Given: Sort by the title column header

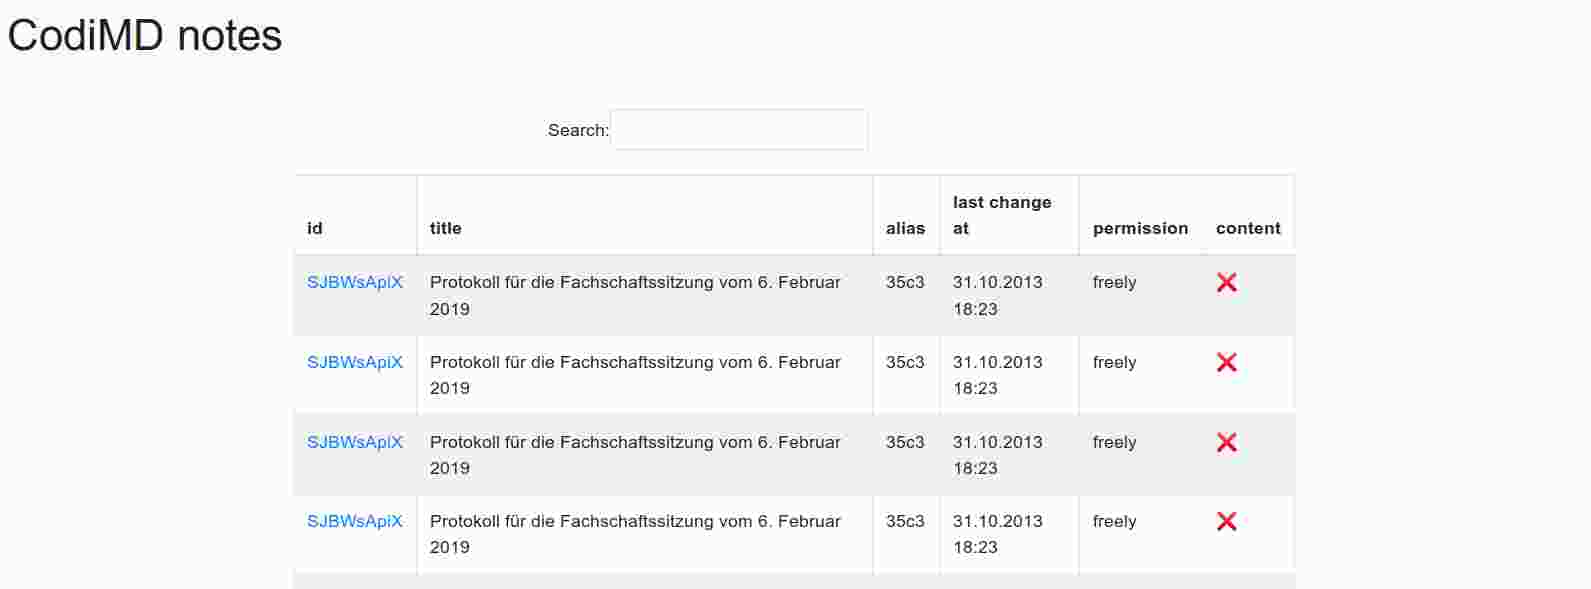Looking at the screenshot, I should pyautogui.click(x=446, y=228).
